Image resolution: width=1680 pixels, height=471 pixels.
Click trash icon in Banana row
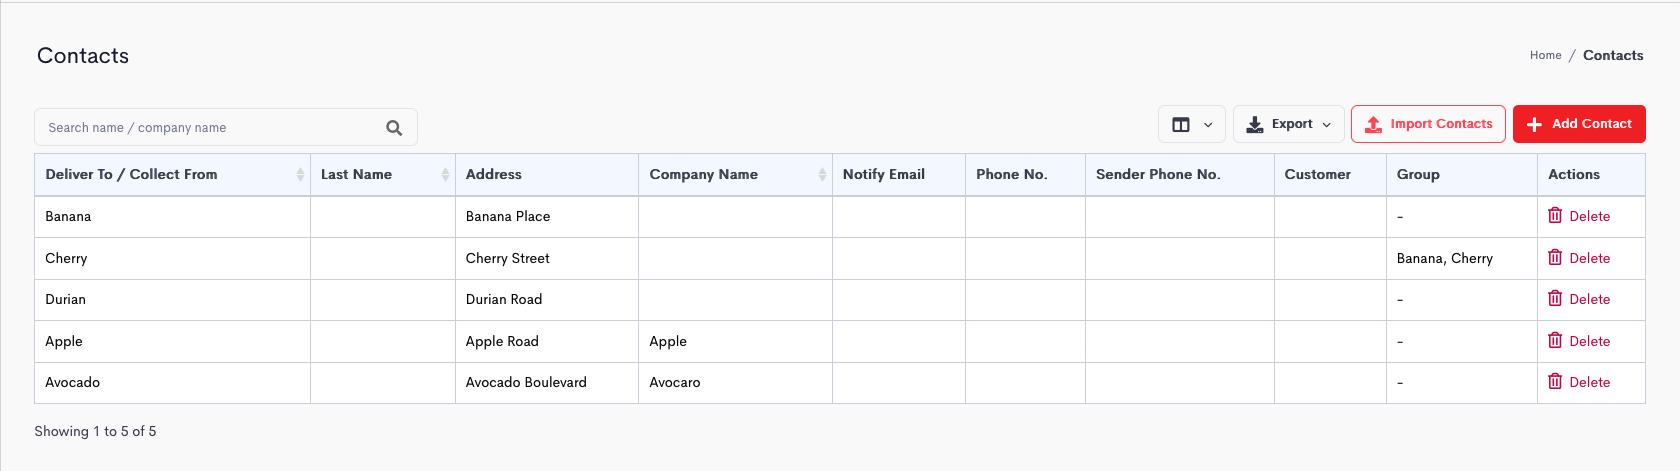1555,215
